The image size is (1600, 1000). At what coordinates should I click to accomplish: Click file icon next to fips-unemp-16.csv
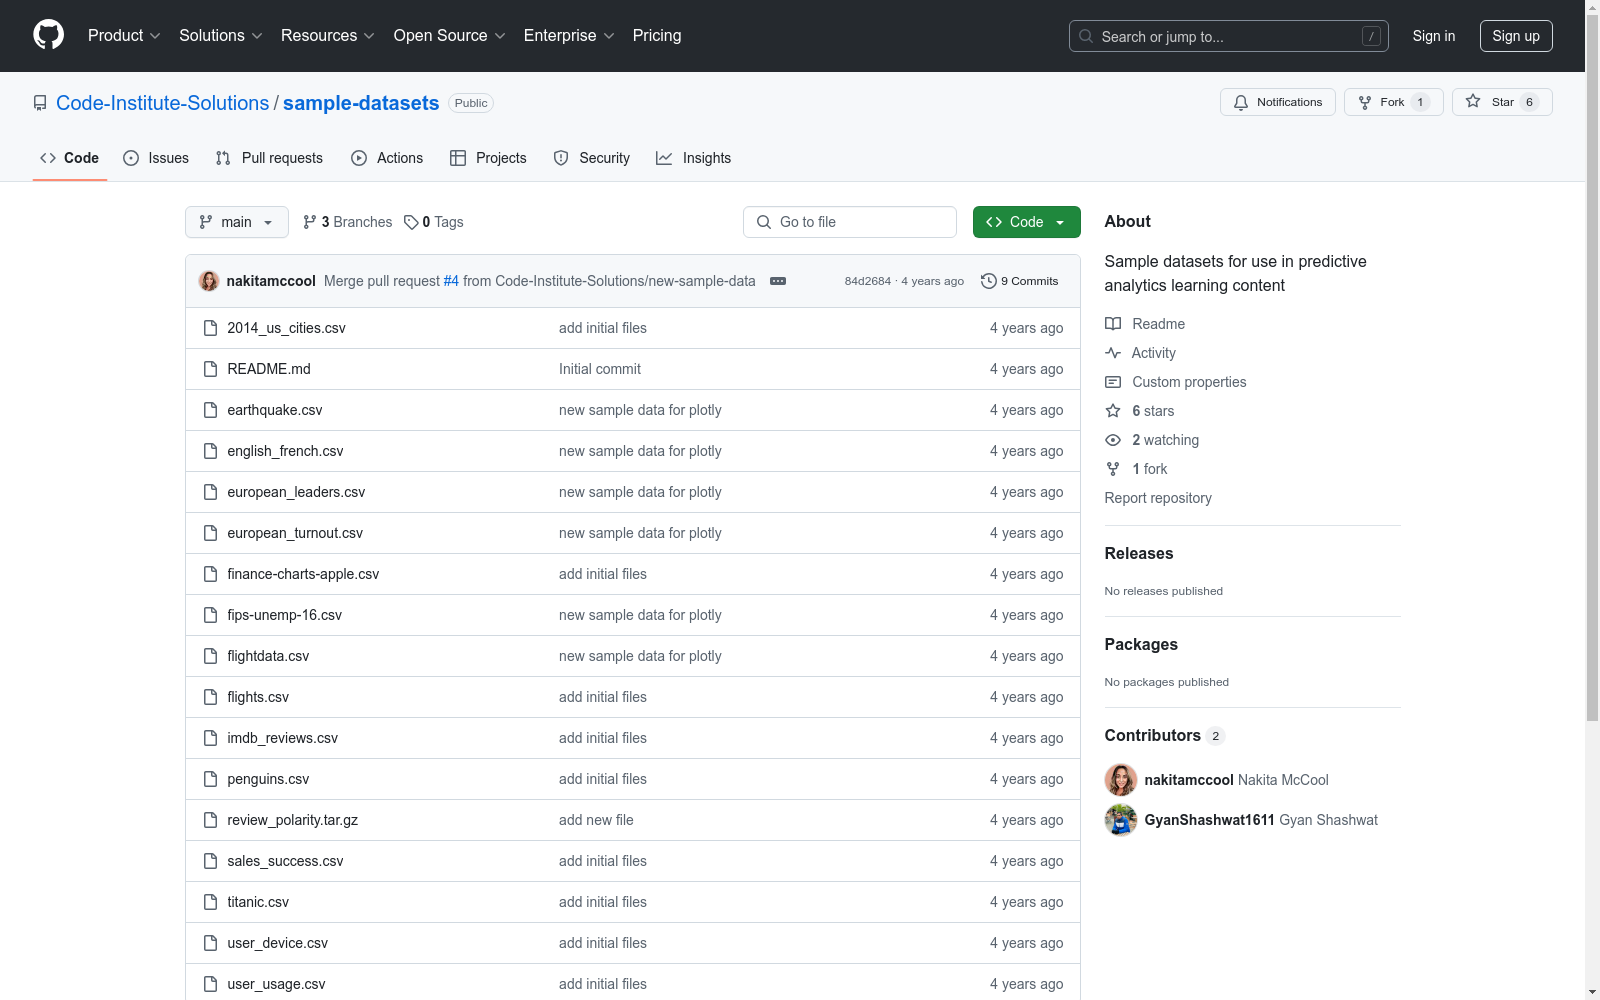210,615
